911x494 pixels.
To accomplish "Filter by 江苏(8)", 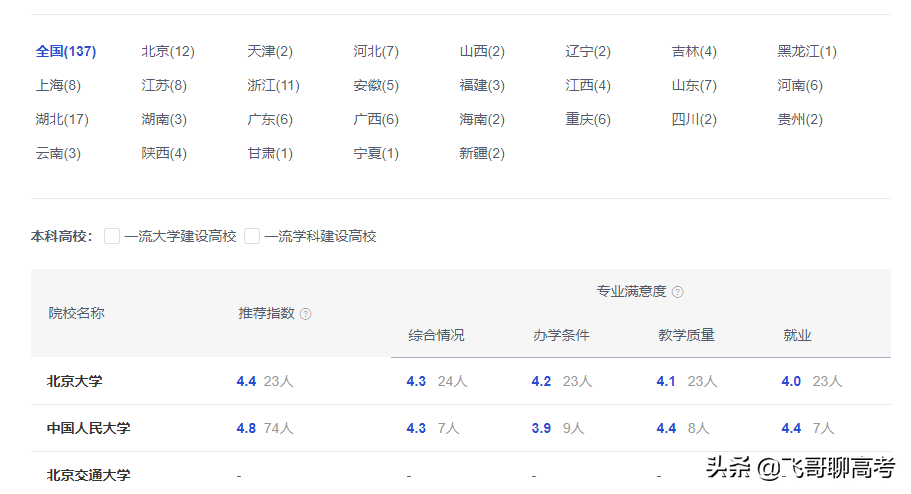I will tap(164, 85).
